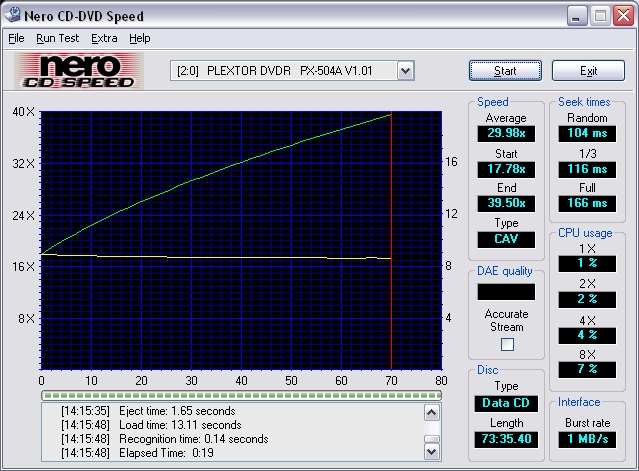Viewport: 639px width, 471px height.
Task: Click the empty DAE quality field
Action: pos(506,292)
